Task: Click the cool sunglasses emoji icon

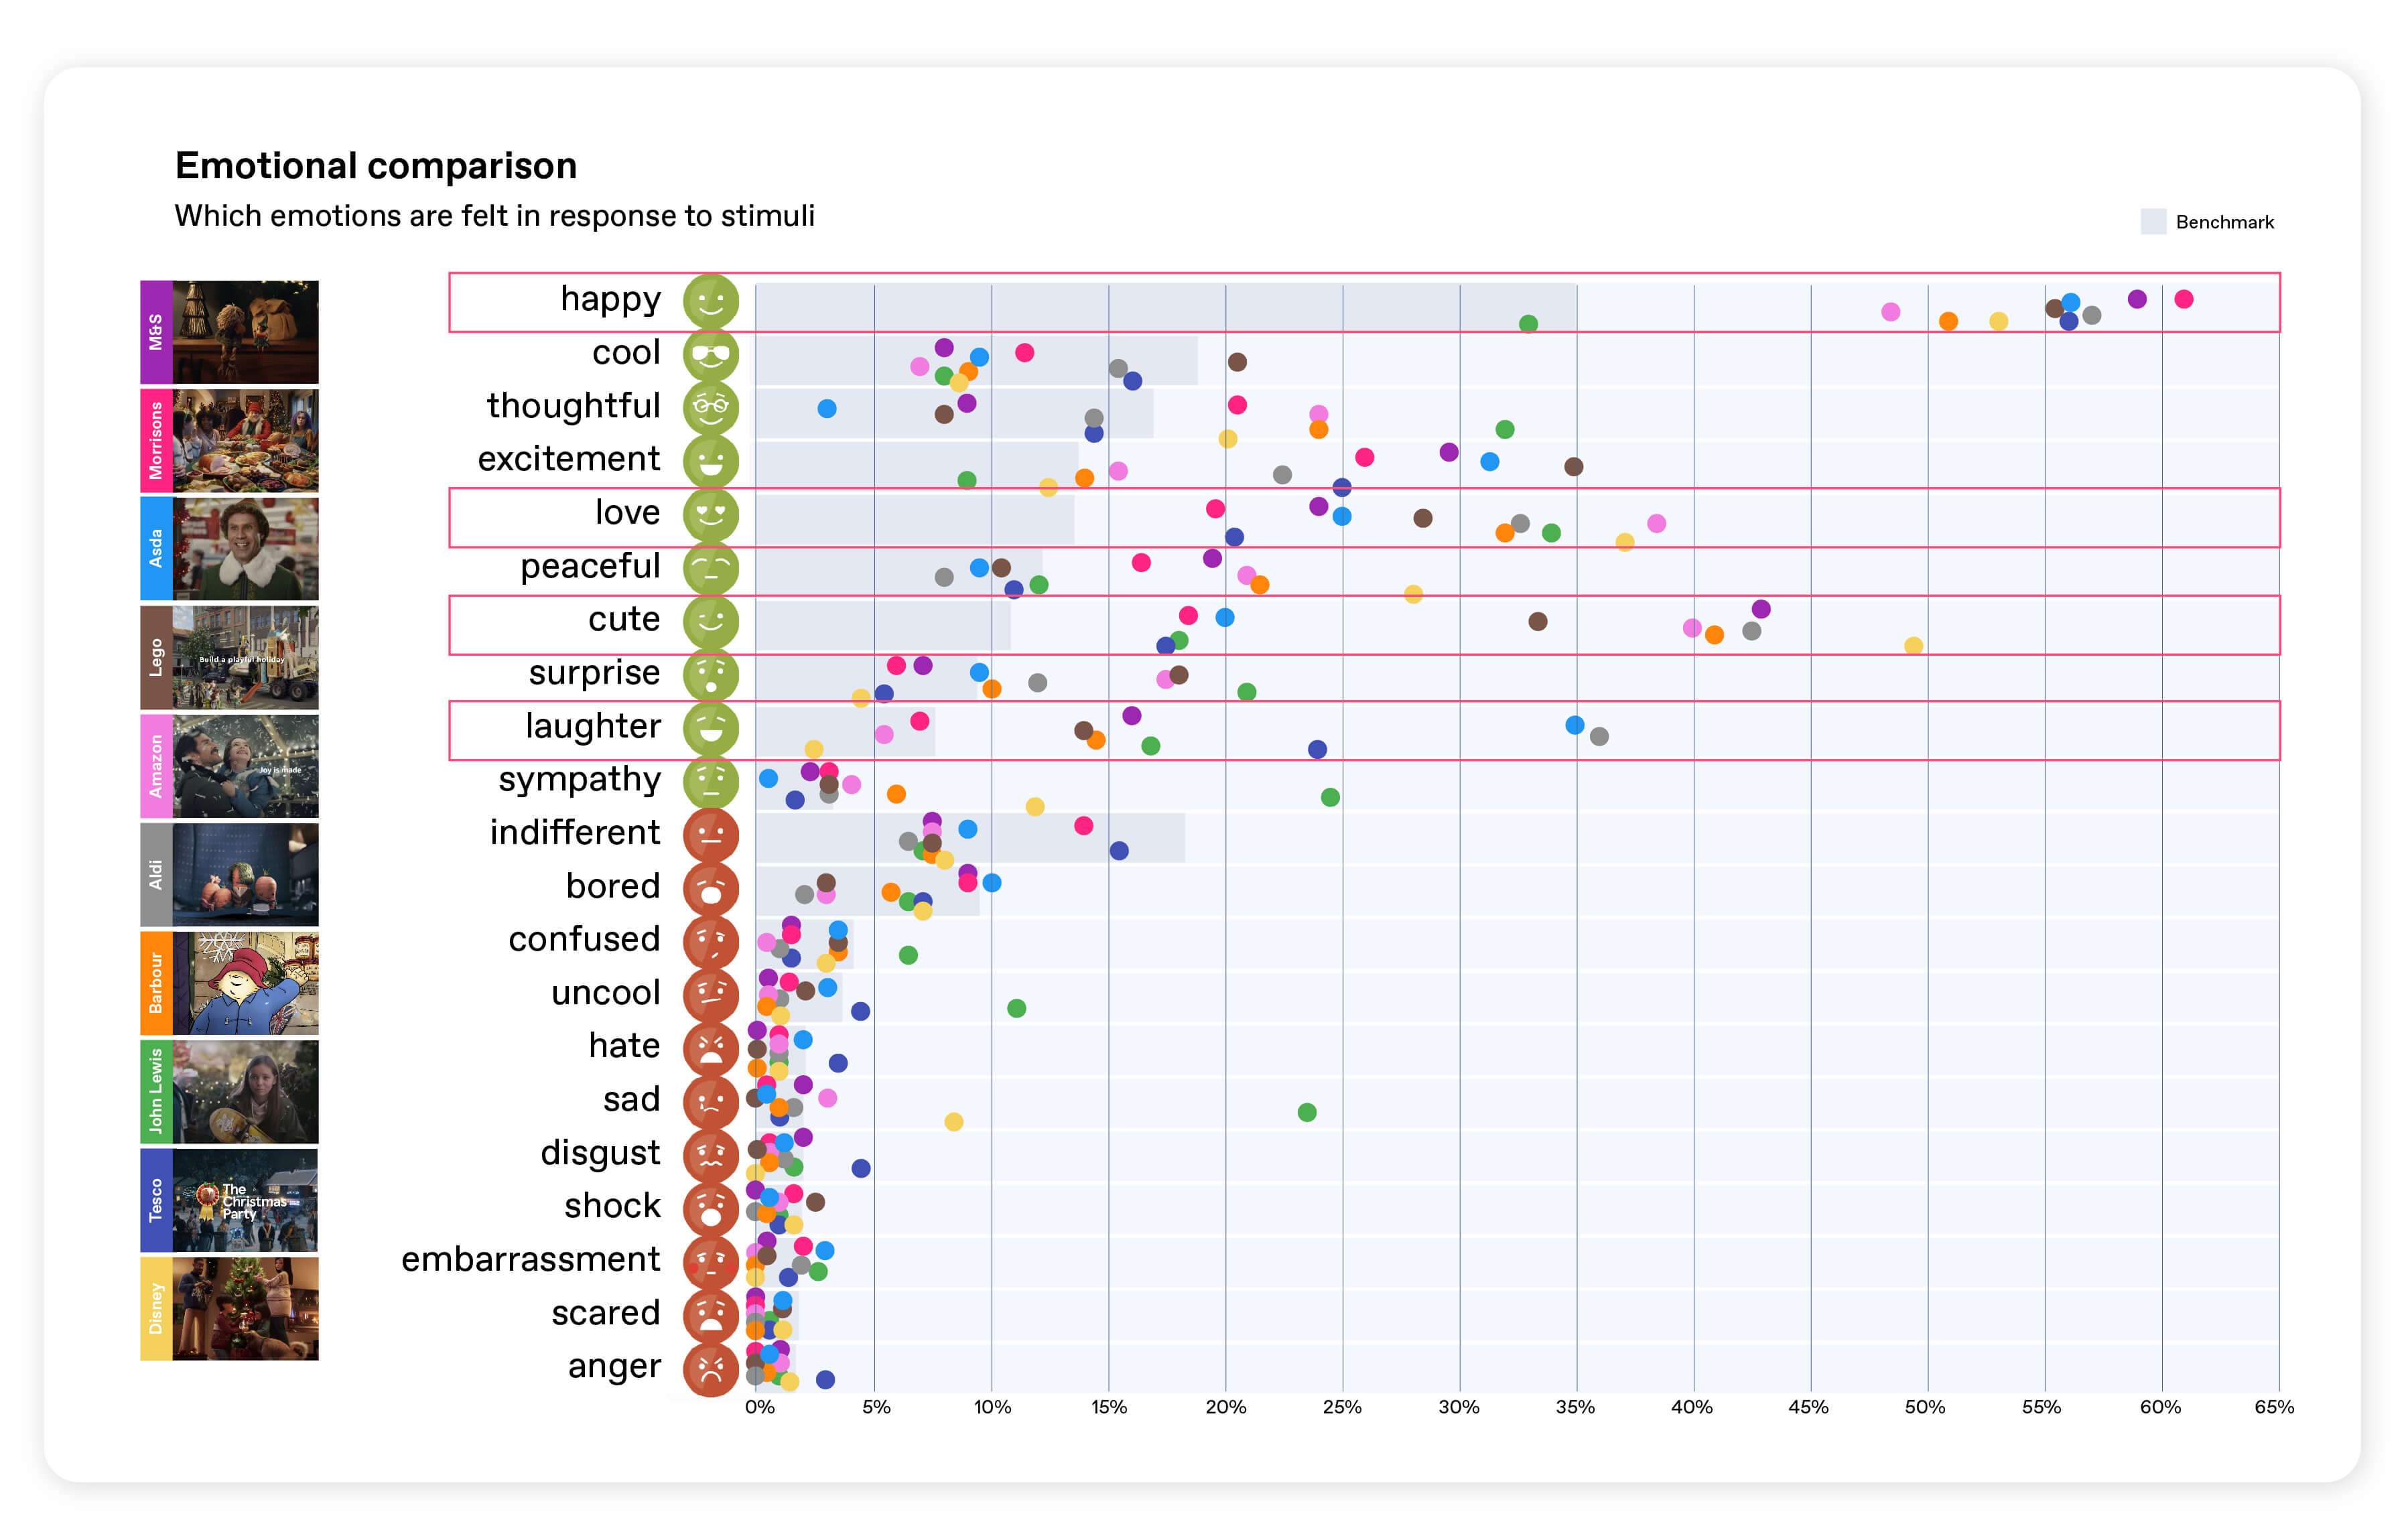Action: (710, 354)
